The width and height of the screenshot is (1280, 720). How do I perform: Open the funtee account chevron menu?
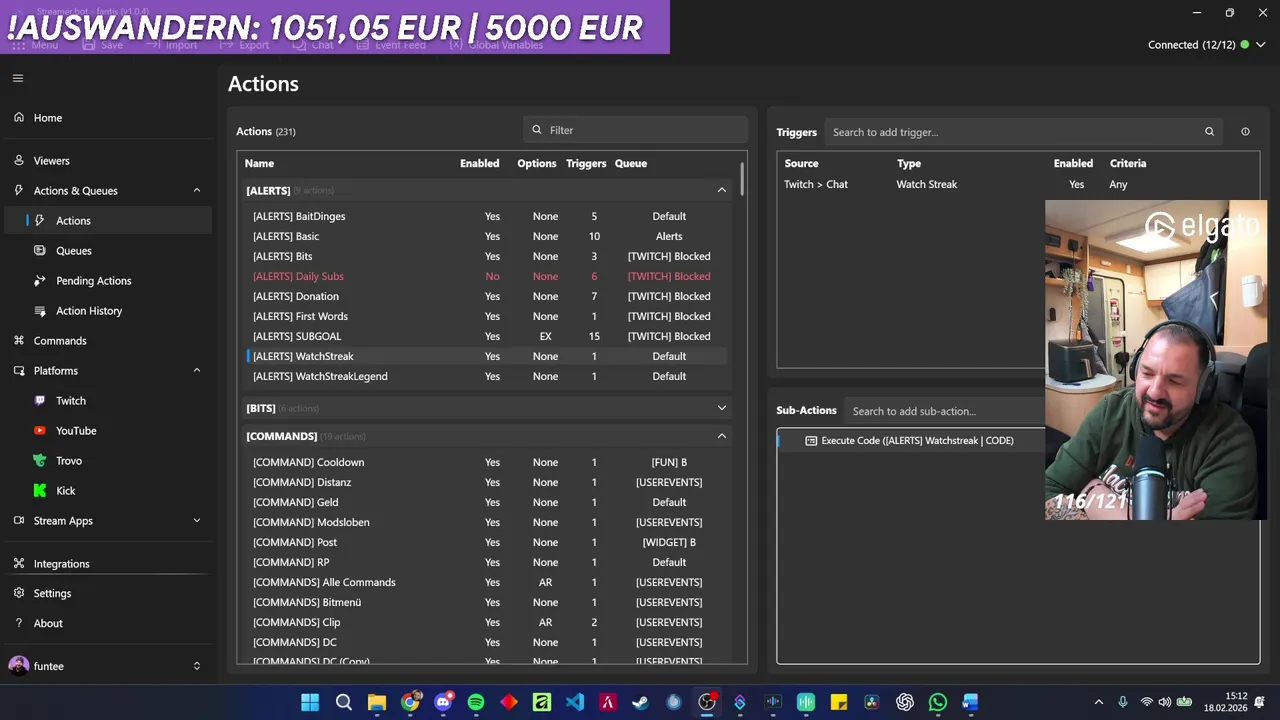coord(196,666)
